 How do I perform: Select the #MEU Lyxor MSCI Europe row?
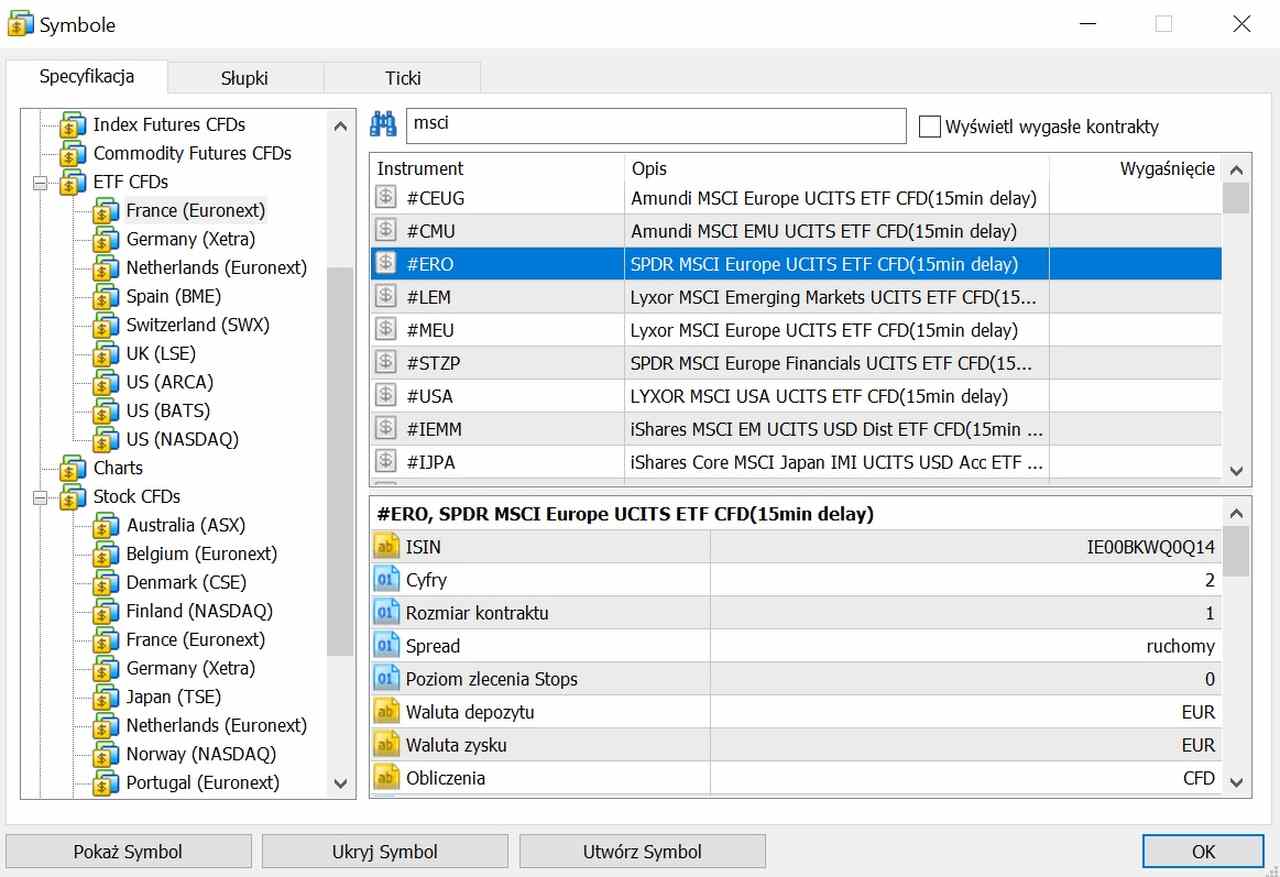pos(796,330)
